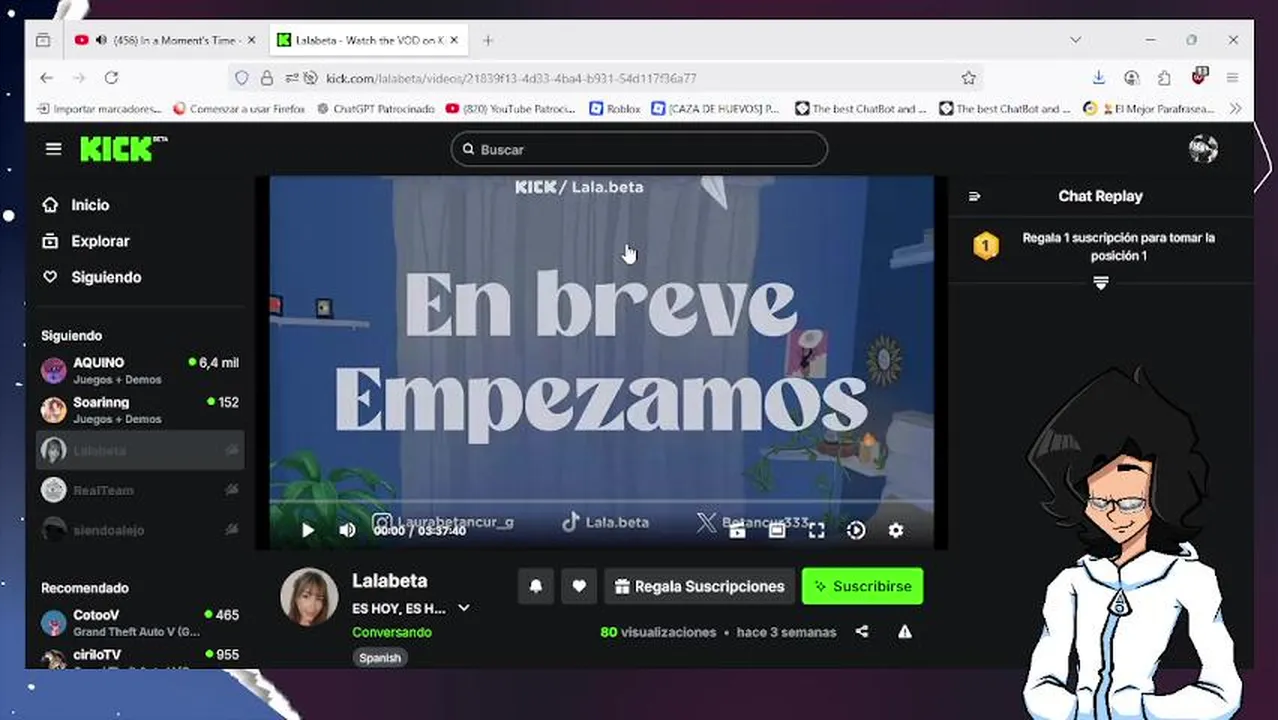Enter fullscreen video mode

click(x=816, y=531)
